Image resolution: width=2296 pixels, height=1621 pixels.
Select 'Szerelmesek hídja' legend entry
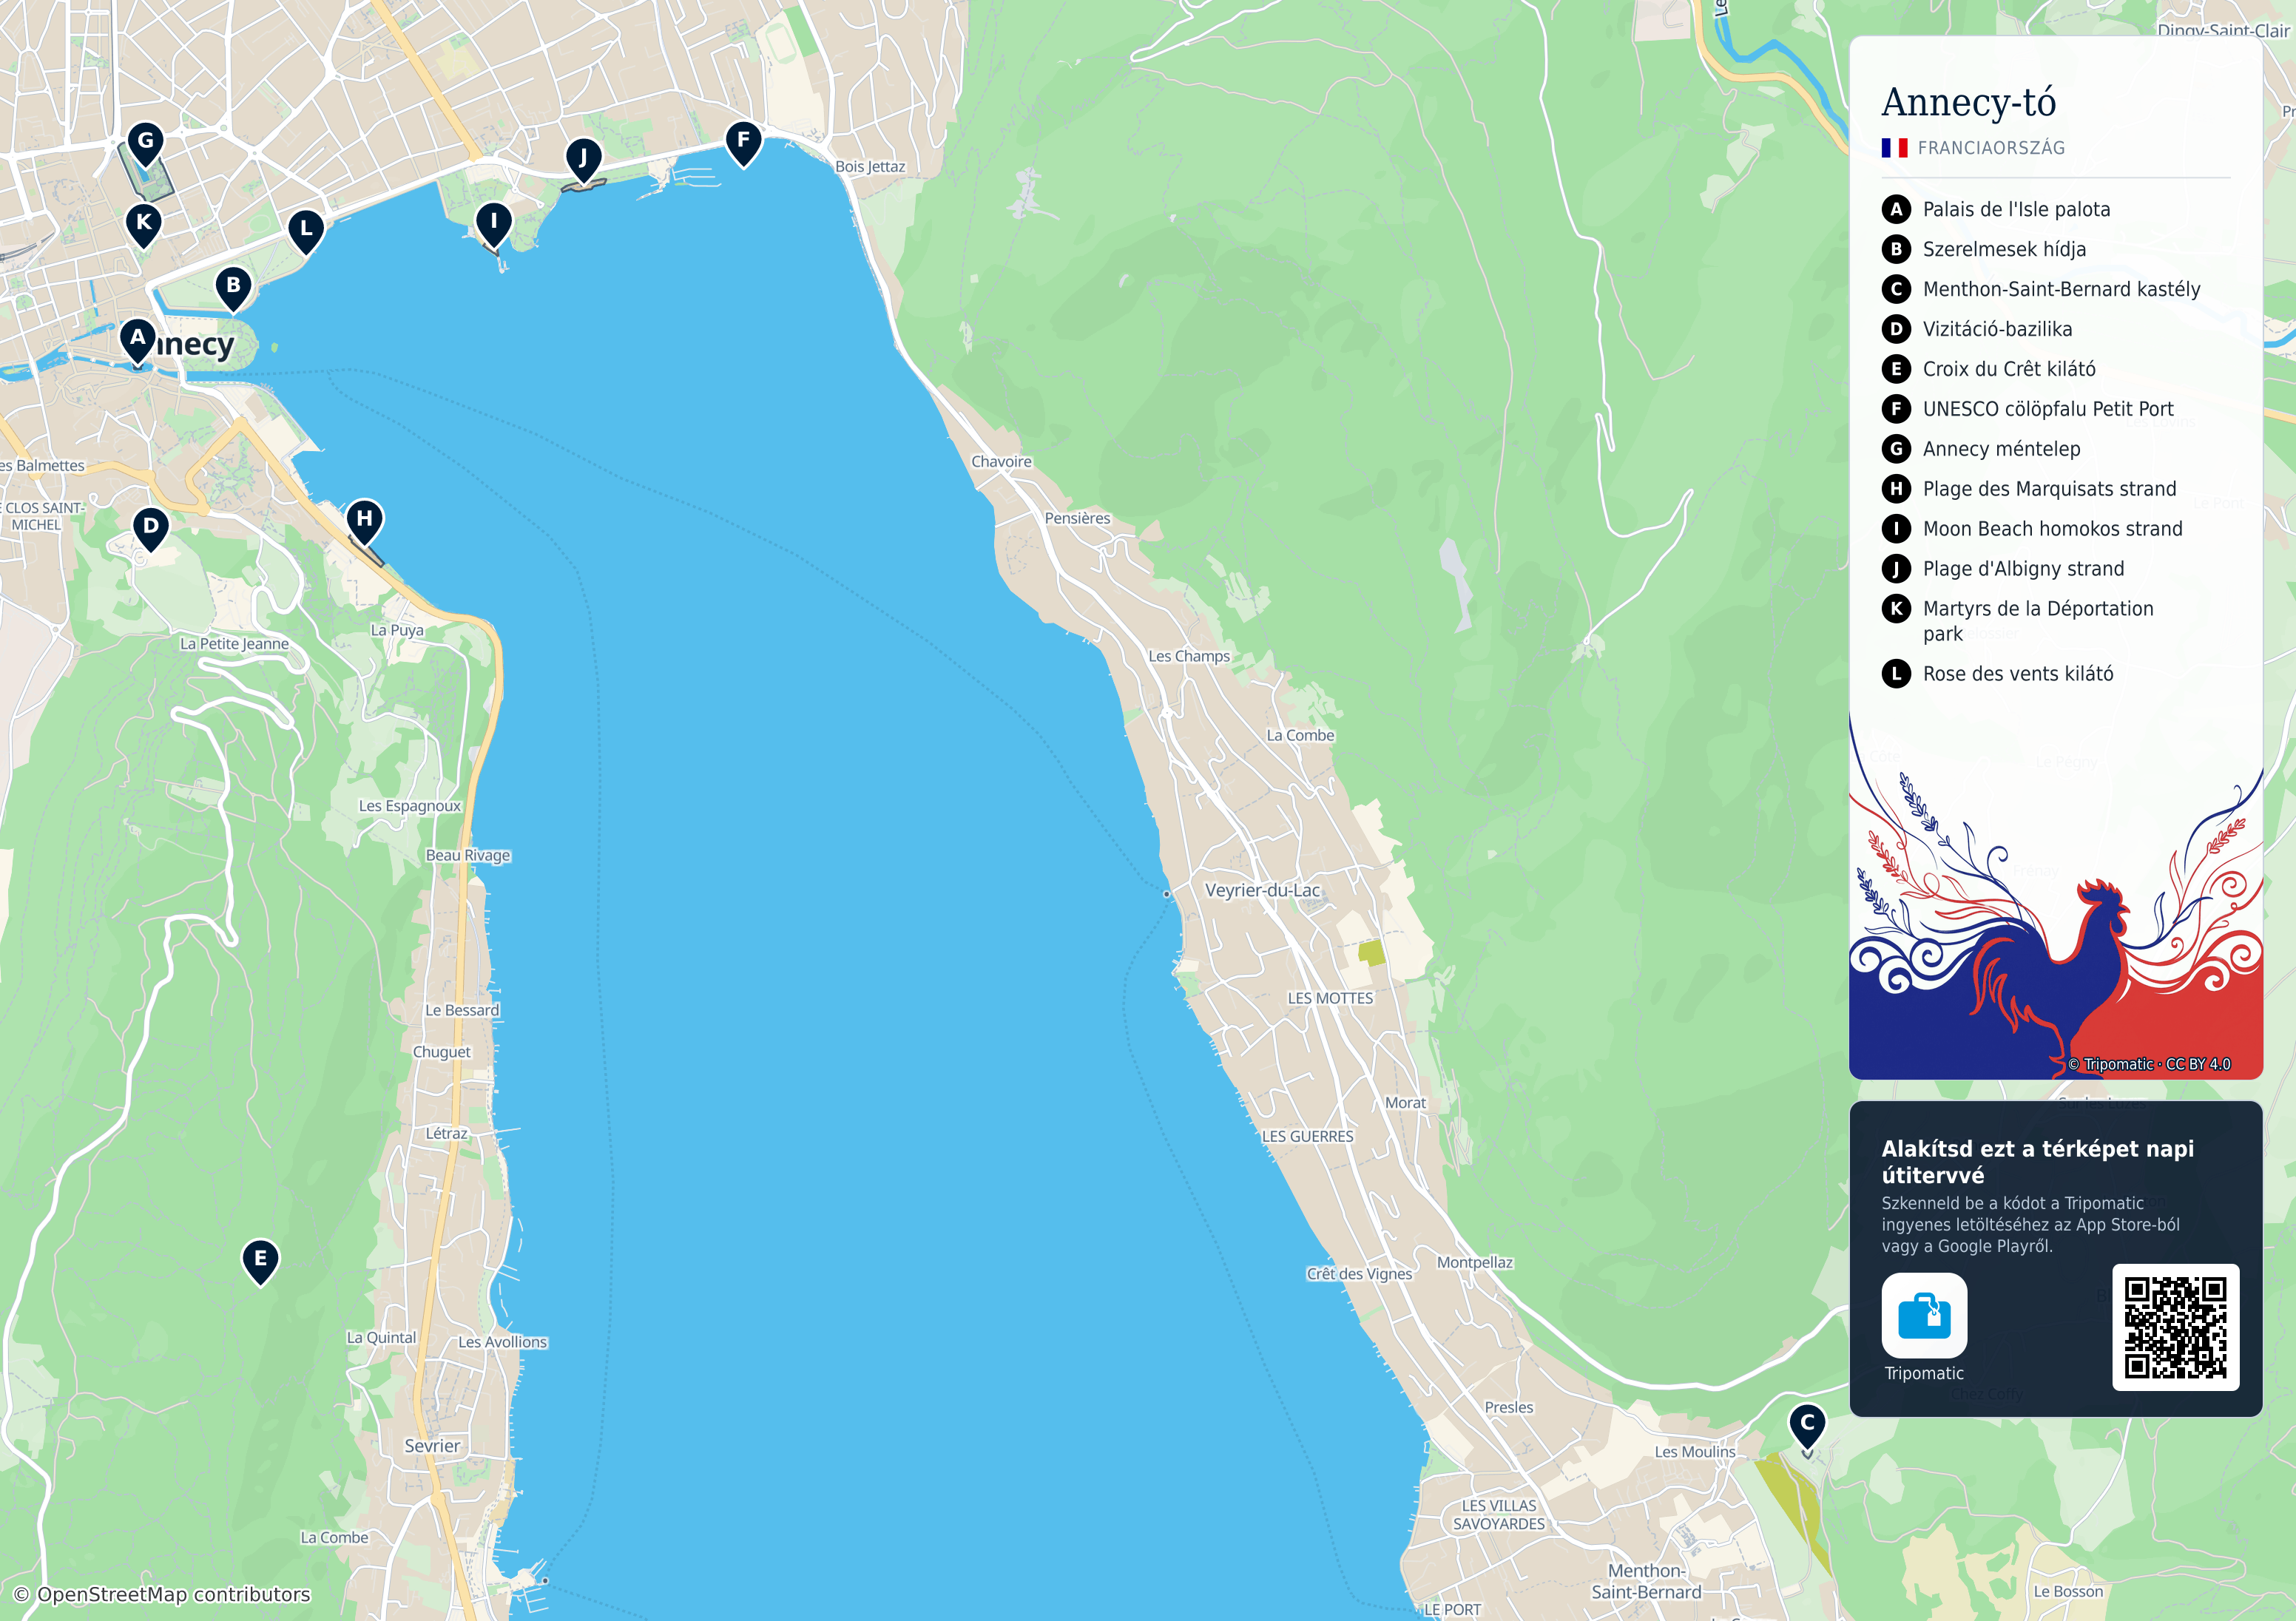coord(2004,249)
